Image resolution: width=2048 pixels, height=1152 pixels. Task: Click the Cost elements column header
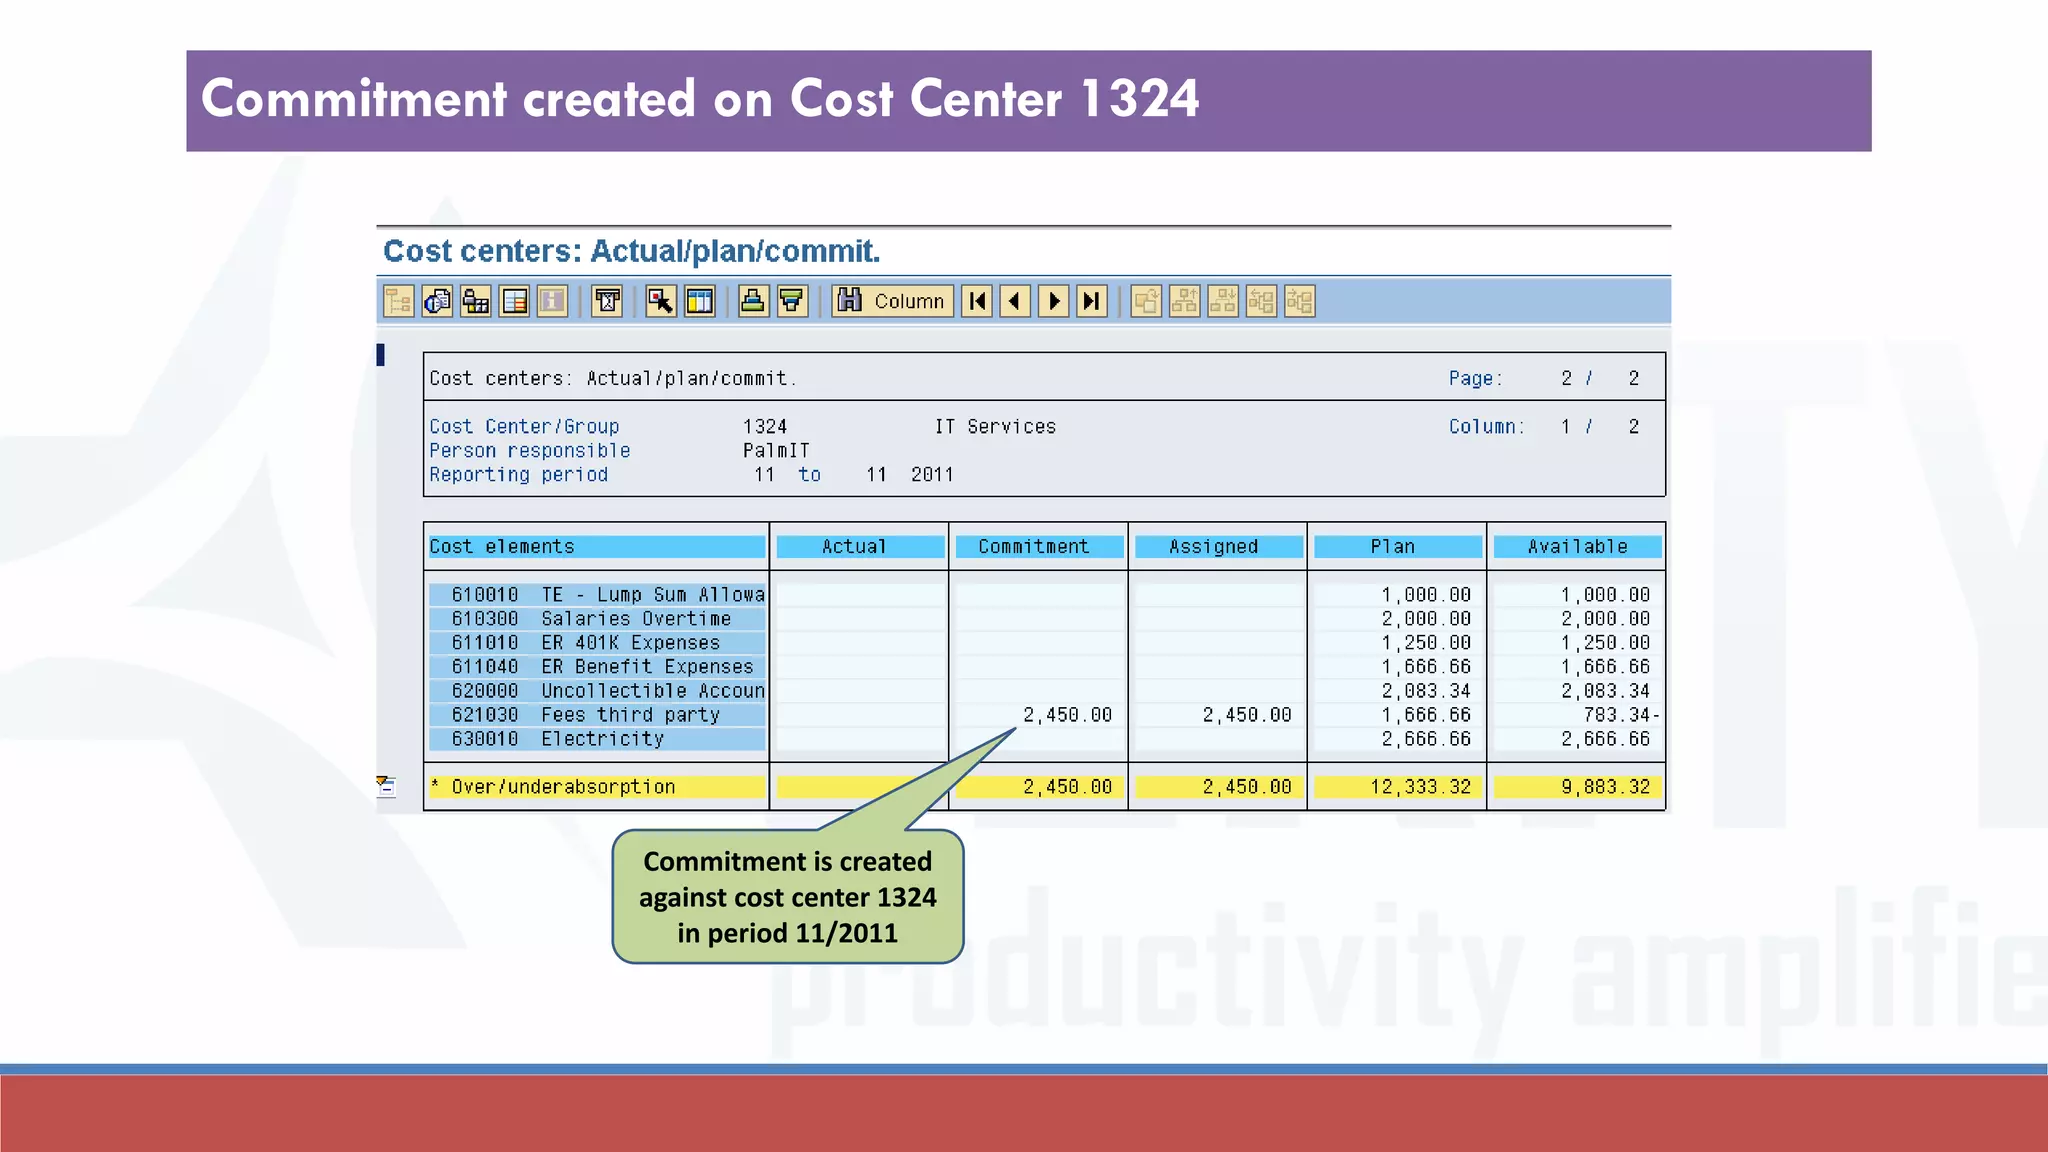pos(596,547)
